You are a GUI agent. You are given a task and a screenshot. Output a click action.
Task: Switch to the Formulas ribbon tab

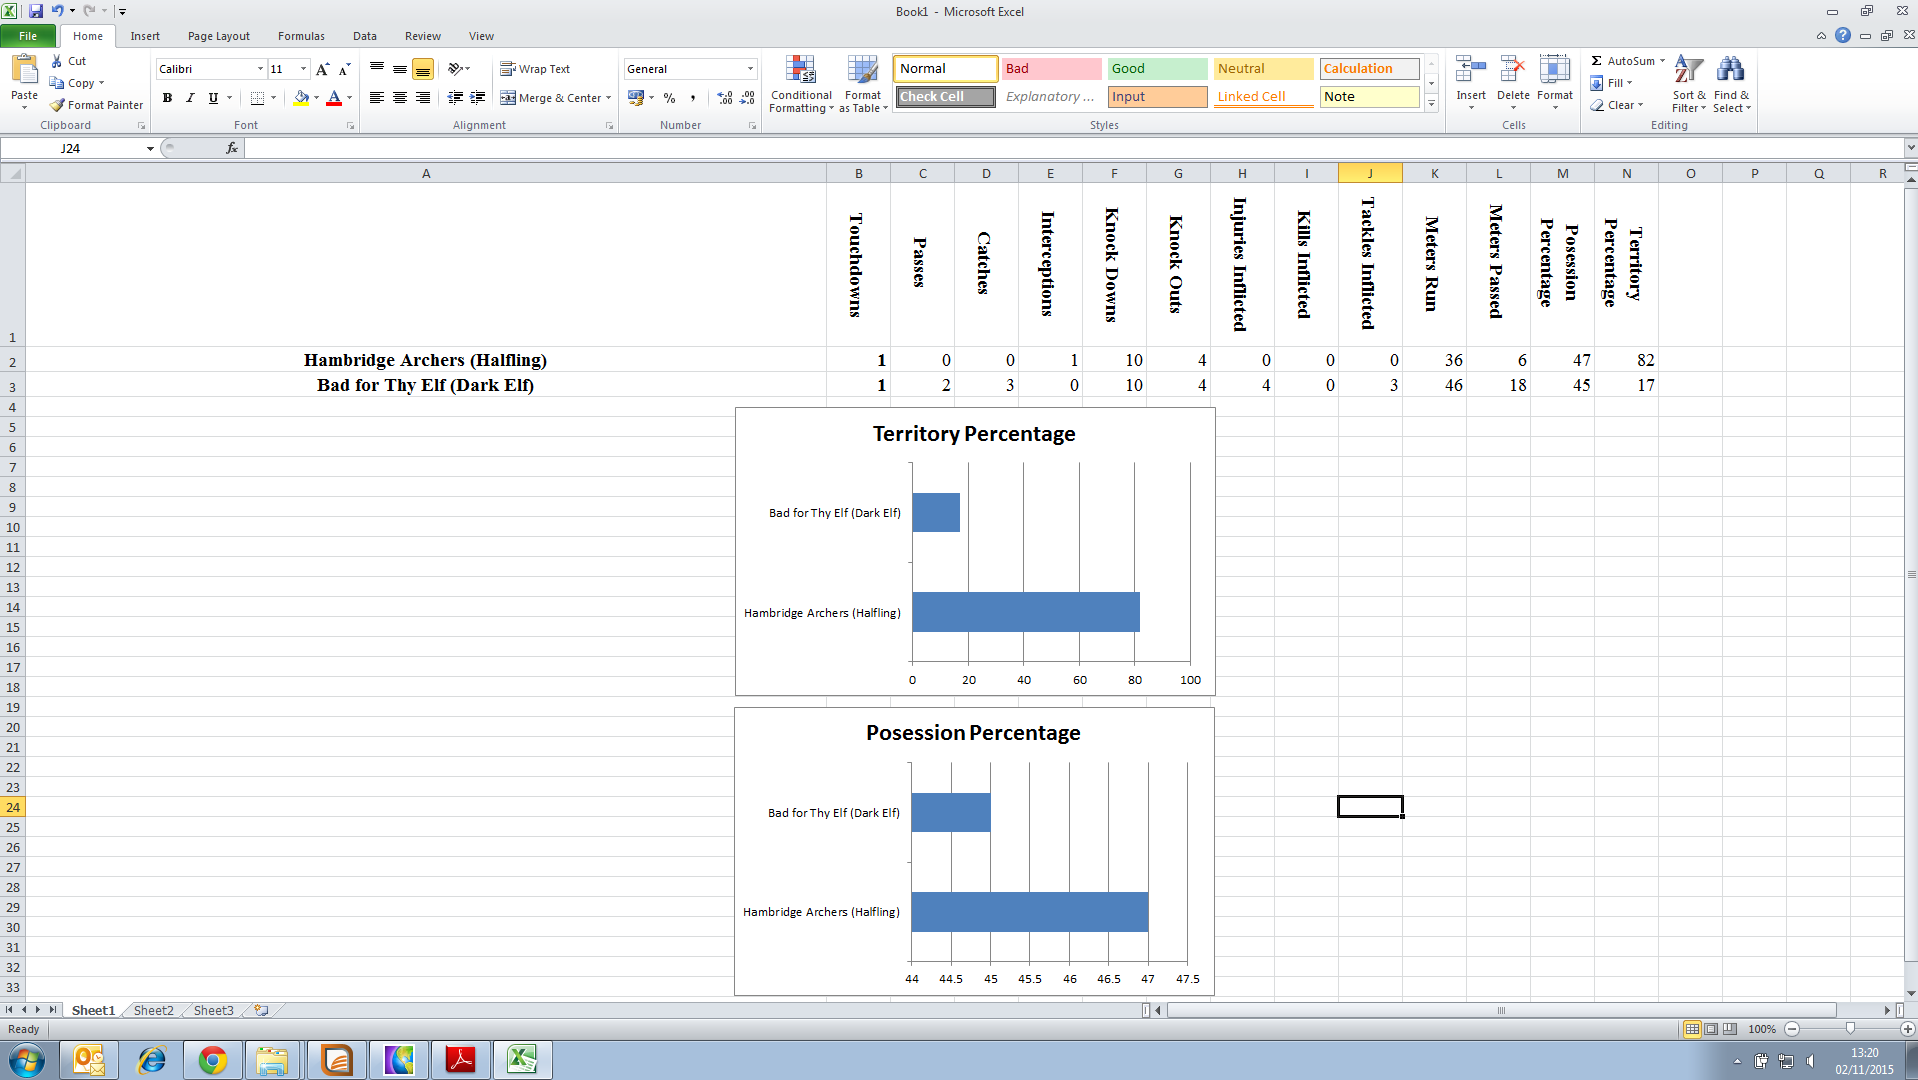pyautogui.click(x=301, y=36)
